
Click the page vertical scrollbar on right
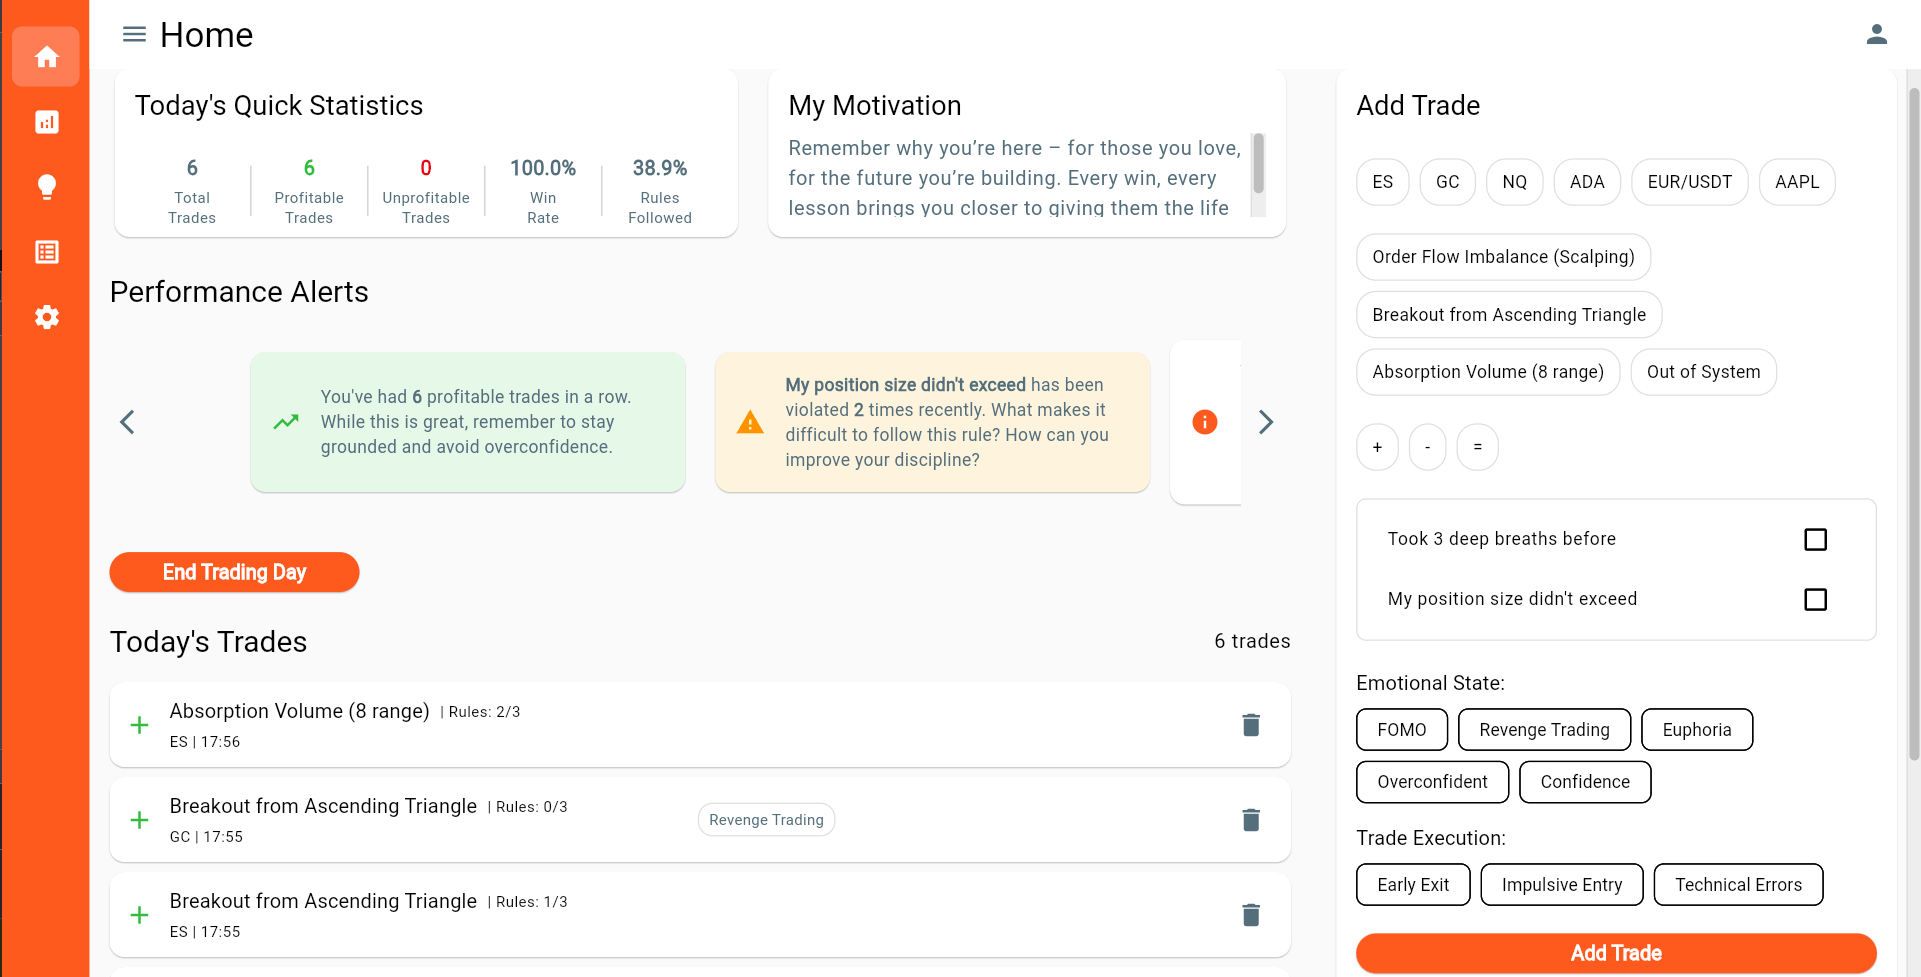point(1913,425)
